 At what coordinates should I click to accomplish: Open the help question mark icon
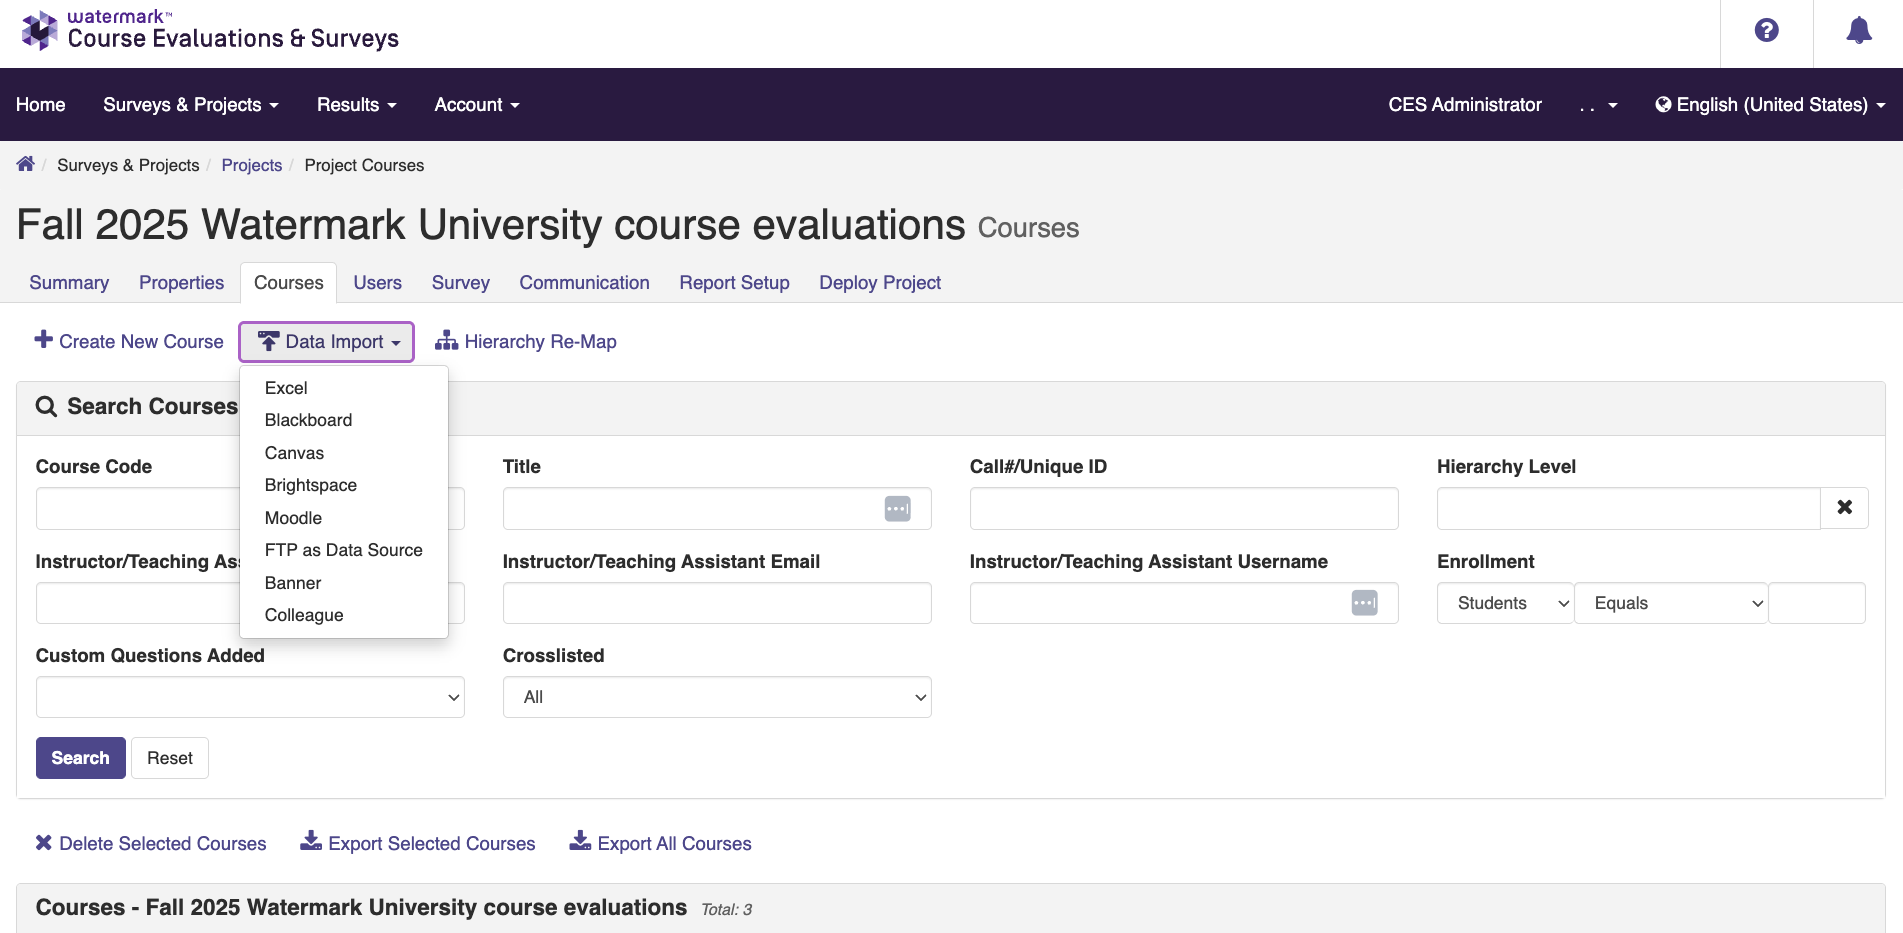1766,31
